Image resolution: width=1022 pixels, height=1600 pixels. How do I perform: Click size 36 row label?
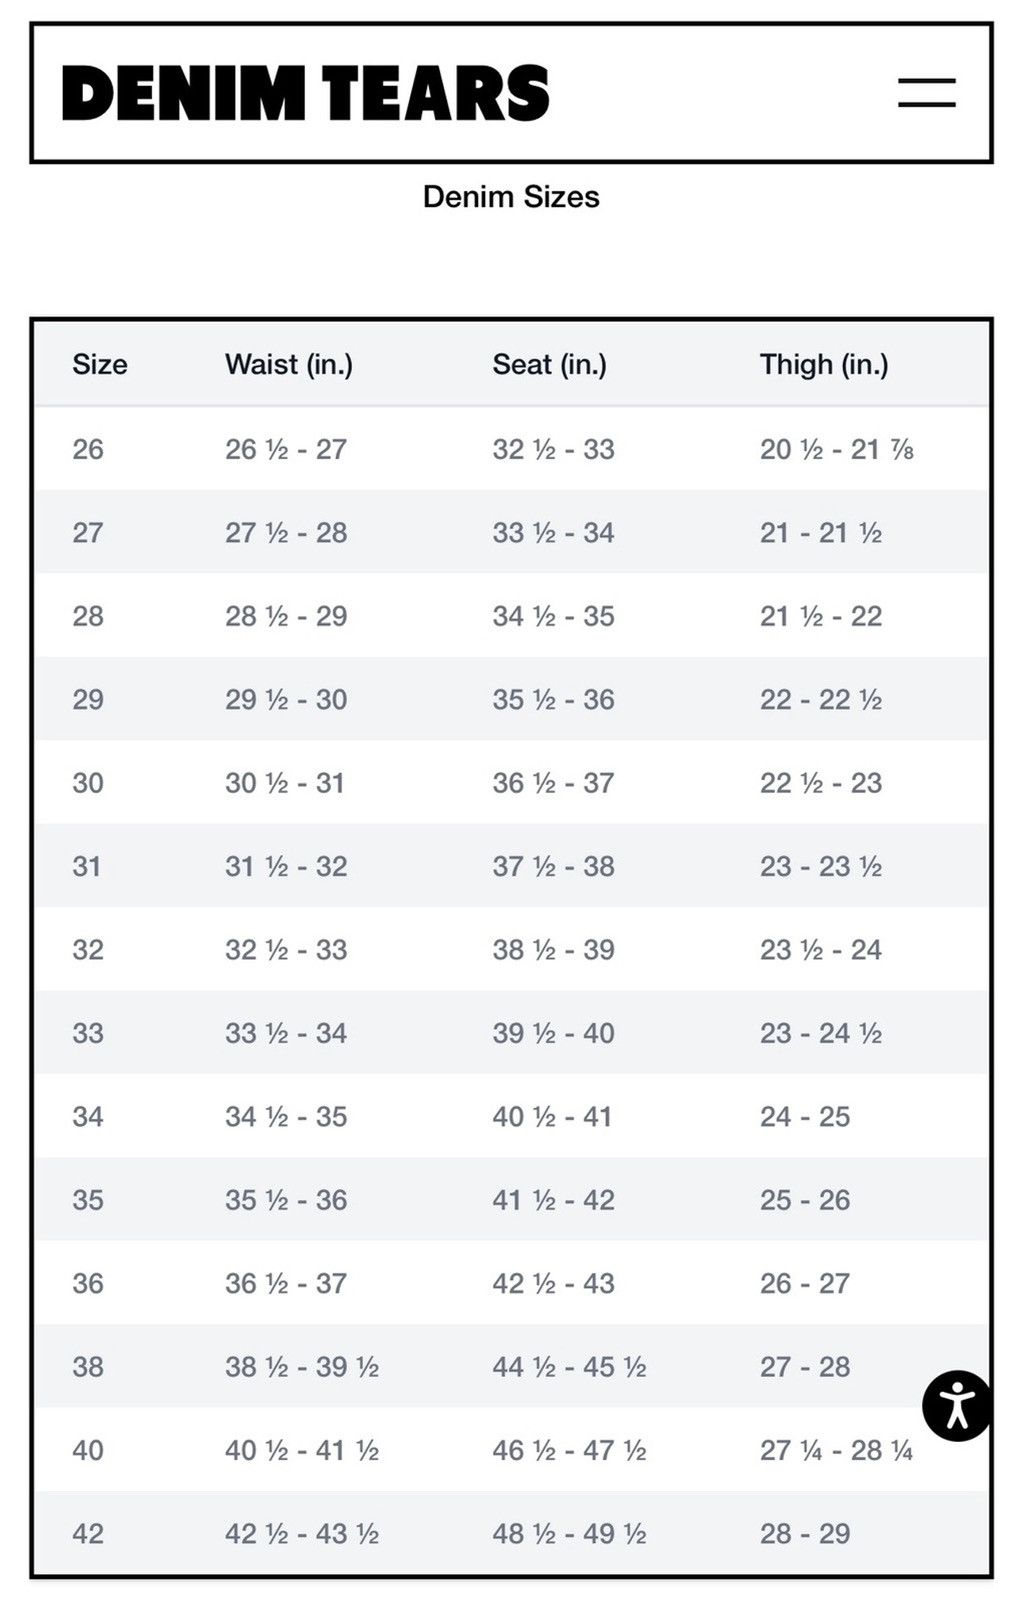pyautogui.click(x=88, y=1284)
